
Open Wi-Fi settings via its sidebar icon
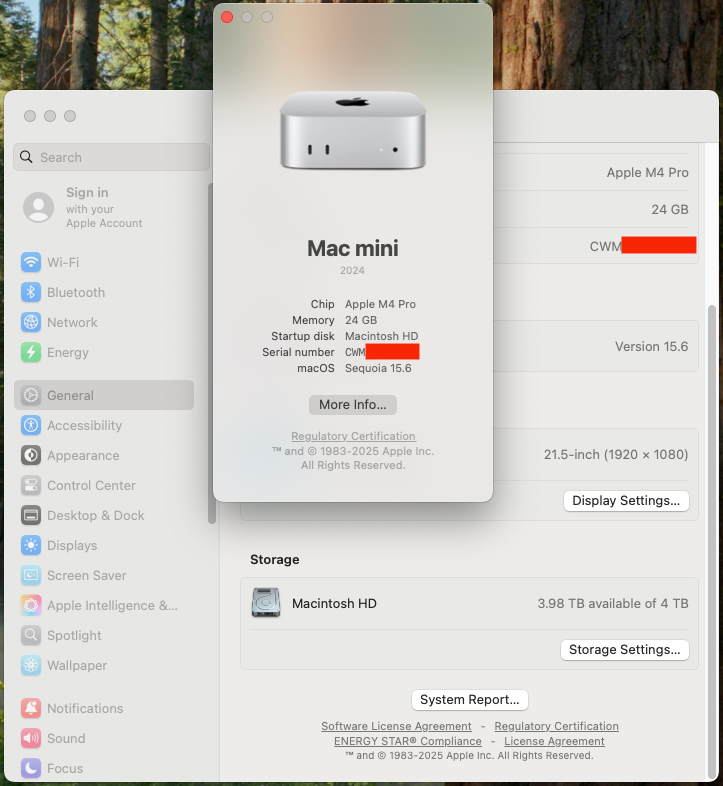[x=31, y=262]
